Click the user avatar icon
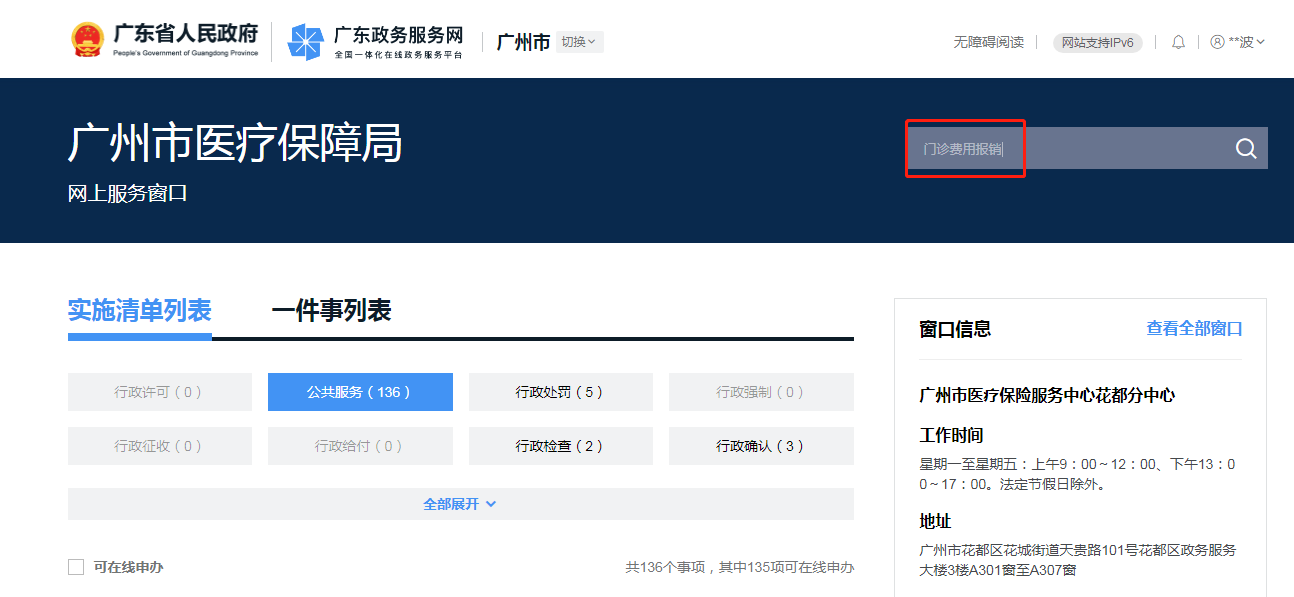 1217,42
